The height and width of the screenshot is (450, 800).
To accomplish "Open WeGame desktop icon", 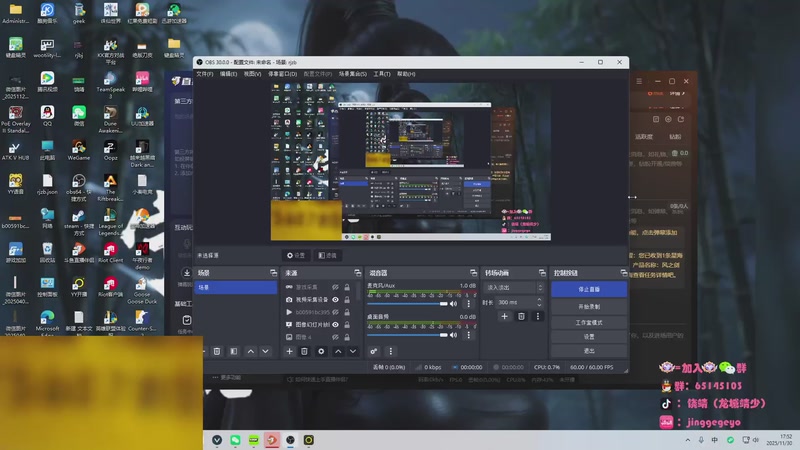I will 79,150.
